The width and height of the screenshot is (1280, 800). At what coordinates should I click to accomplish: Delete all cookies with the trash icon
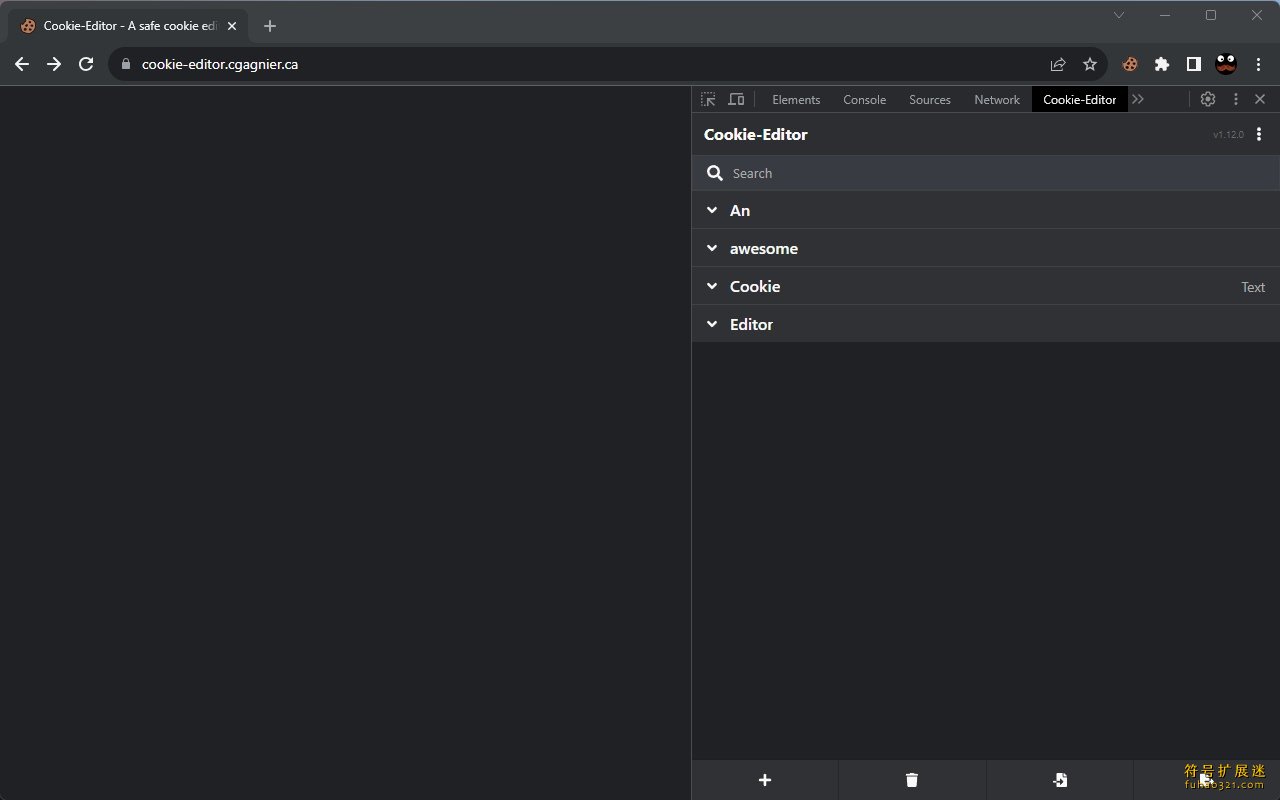tap(912, 780)
